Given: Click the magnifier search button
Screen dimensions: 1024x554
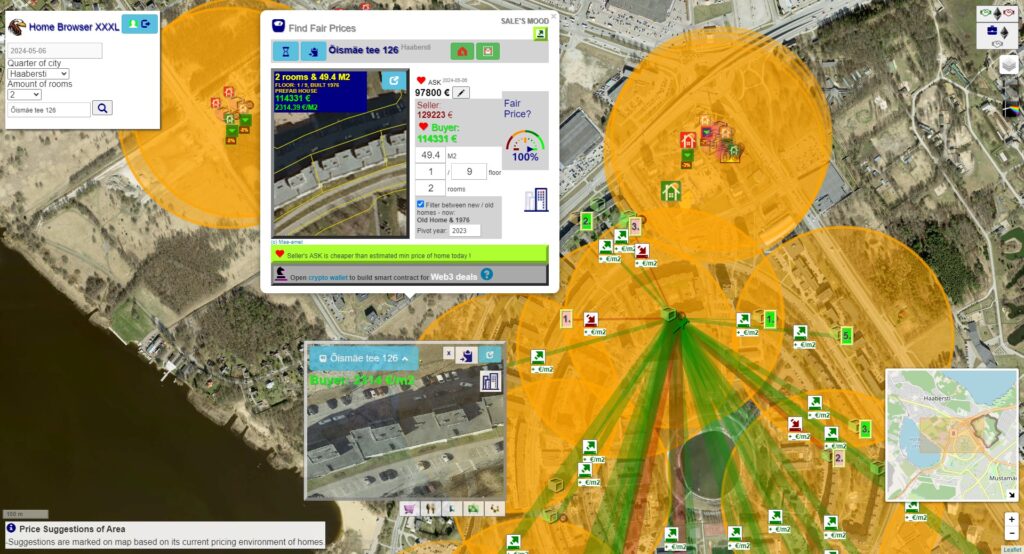Looking at the screenshot, I should click(103, 108).
